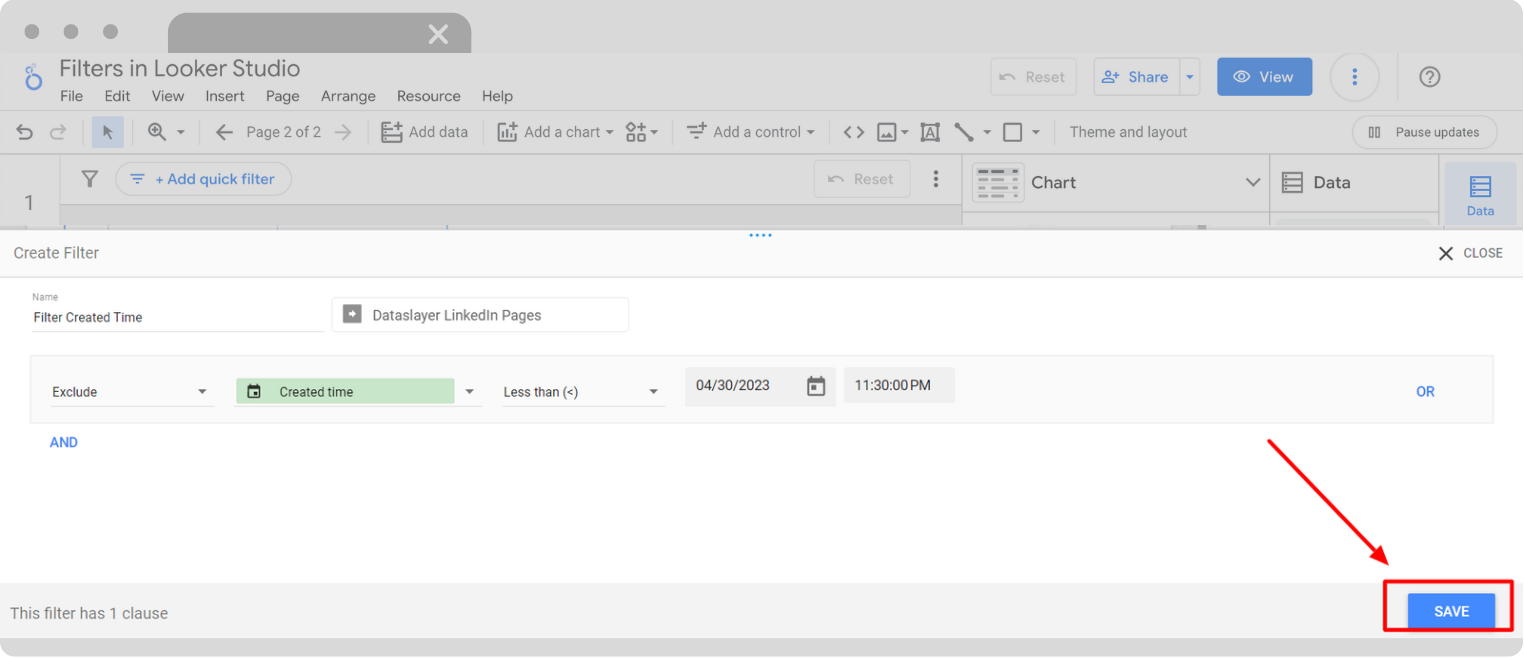Save the new filter

click(x=1450, y=610)
